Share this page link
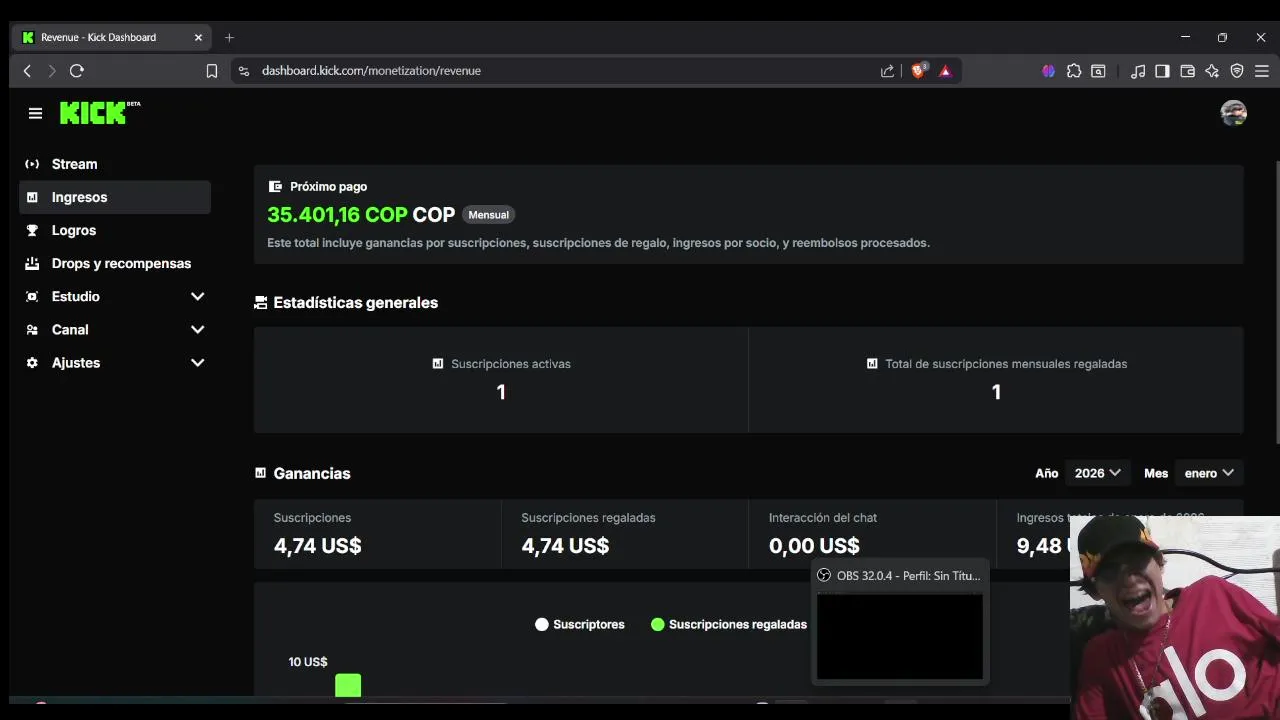 [887, 71]
